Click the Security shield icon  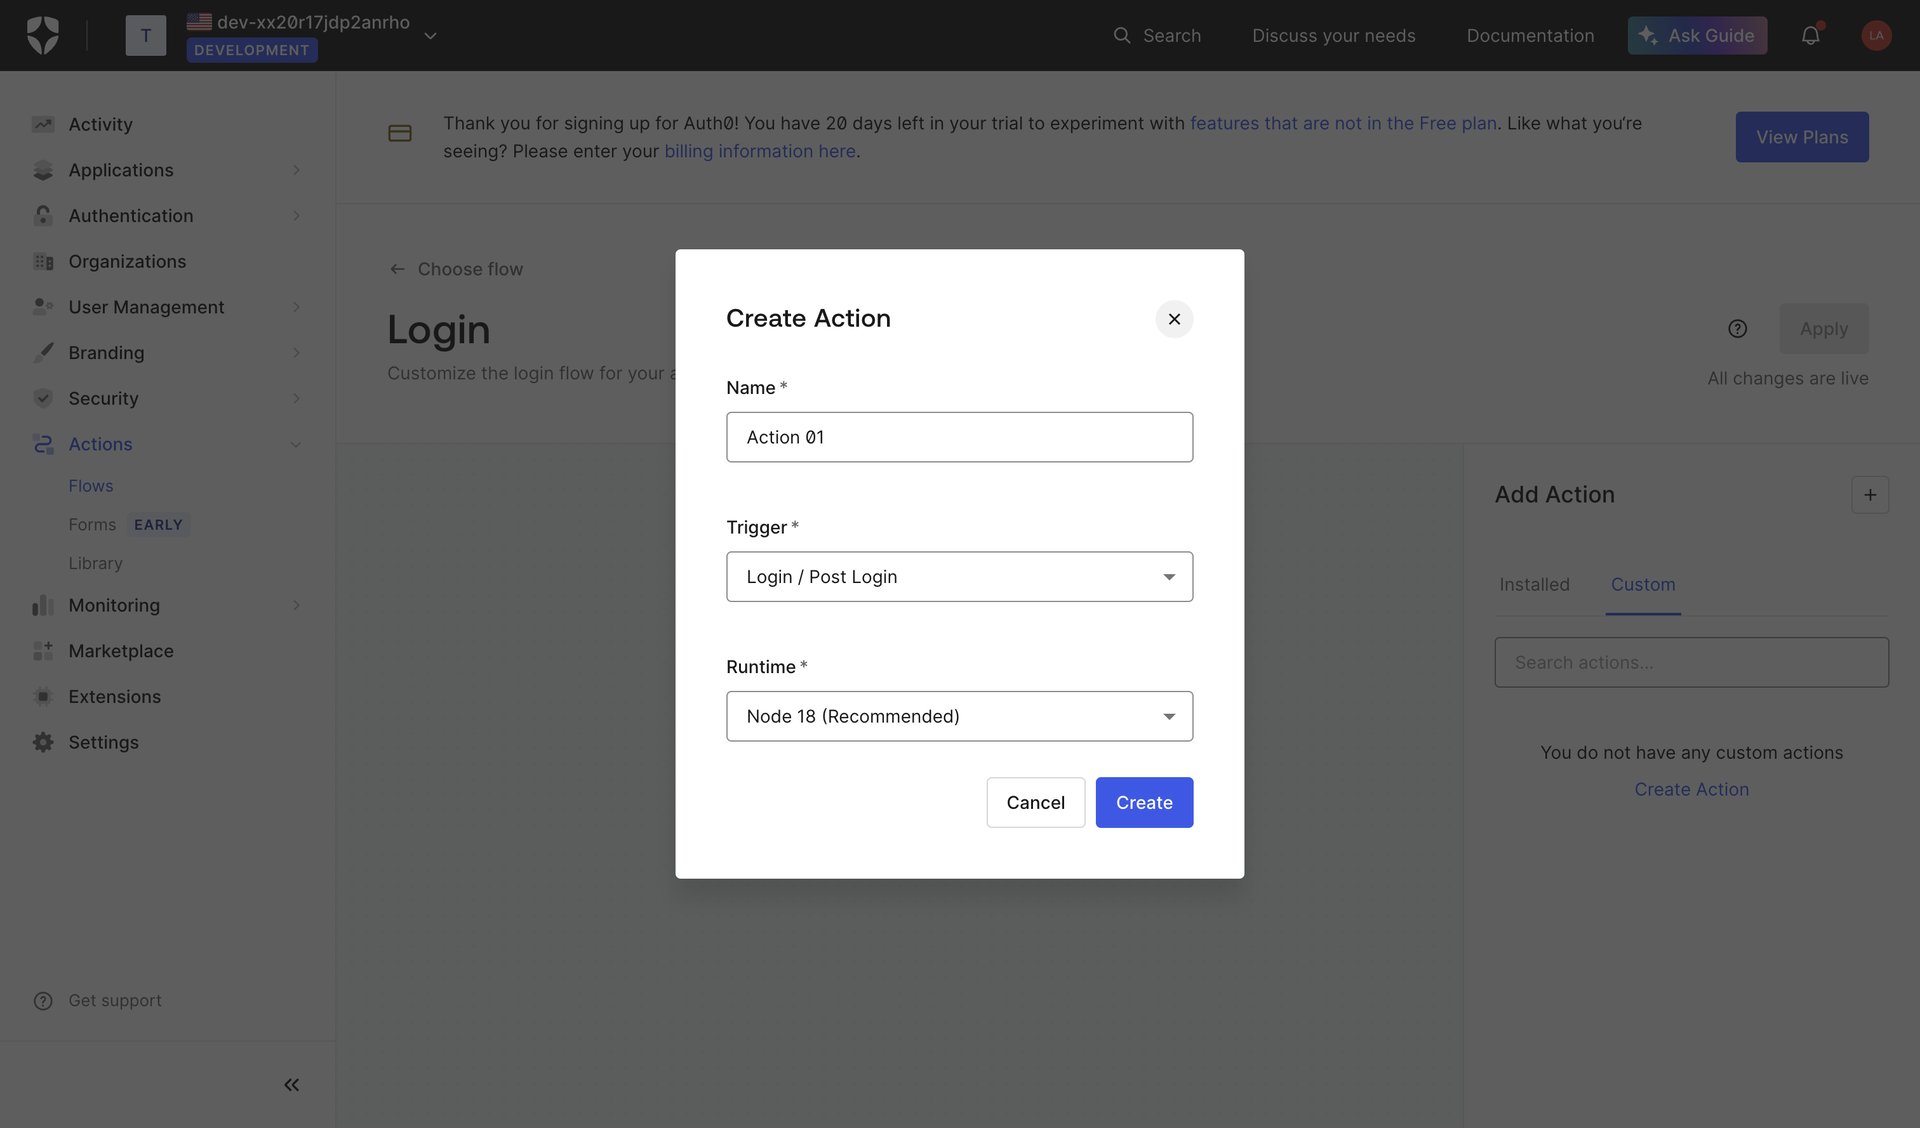pyautogui.click(x=43, y=398)
